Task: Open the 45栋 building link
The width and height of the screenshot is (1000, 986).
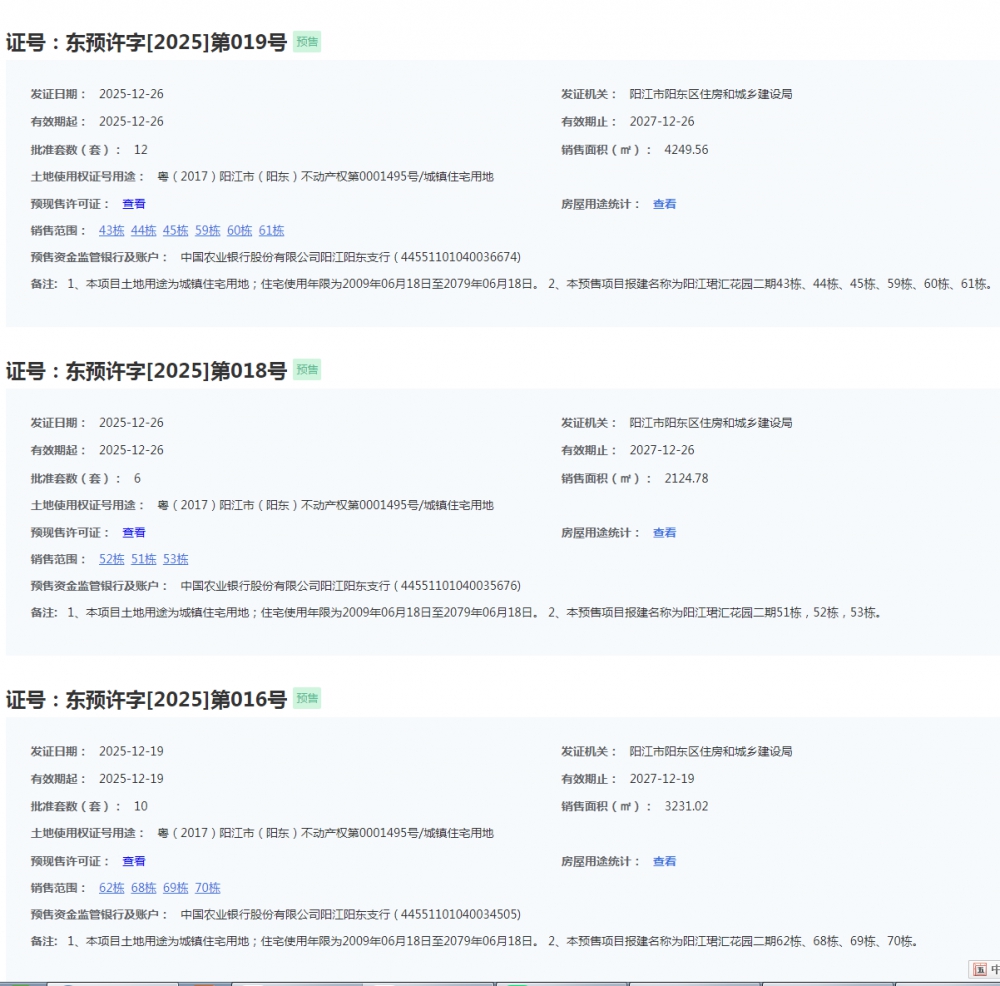Action: point(176,231)
